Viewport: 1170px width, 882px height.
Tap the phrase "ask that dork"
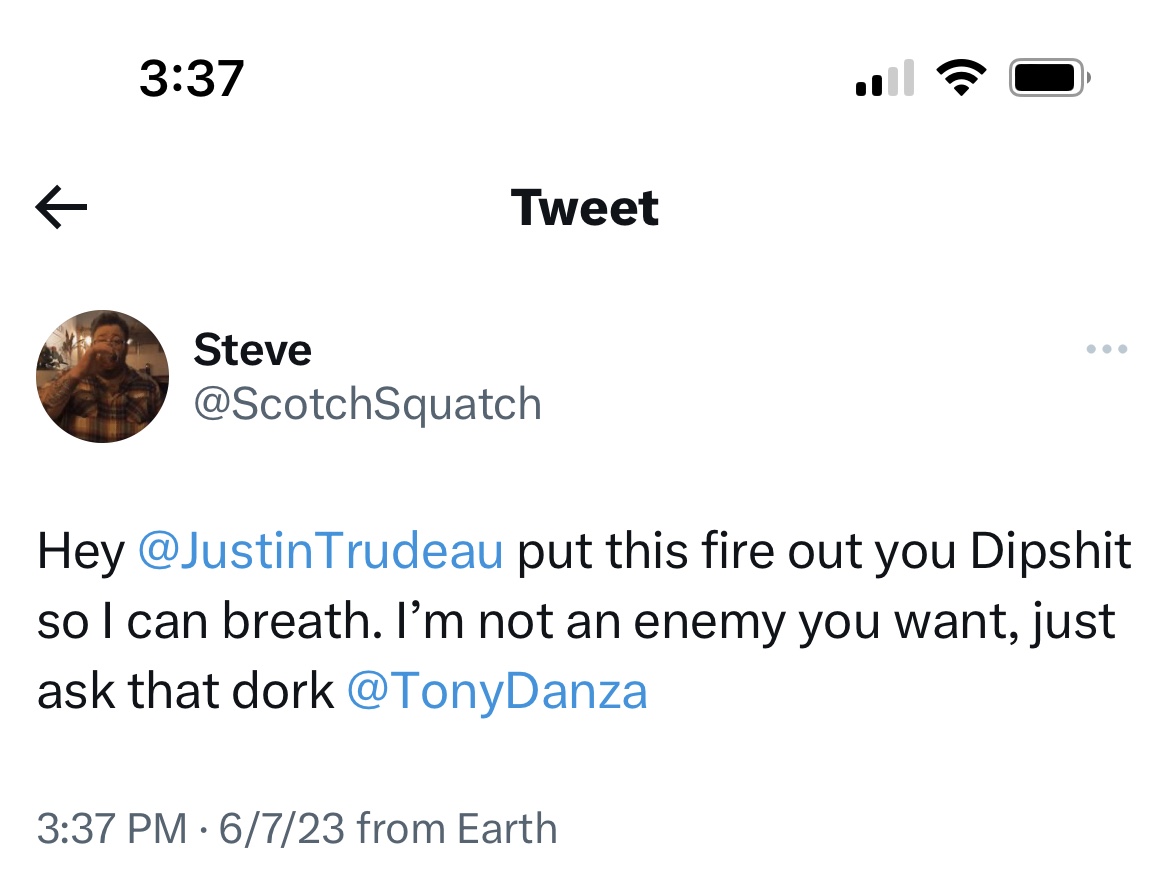(x=185, y=692)
